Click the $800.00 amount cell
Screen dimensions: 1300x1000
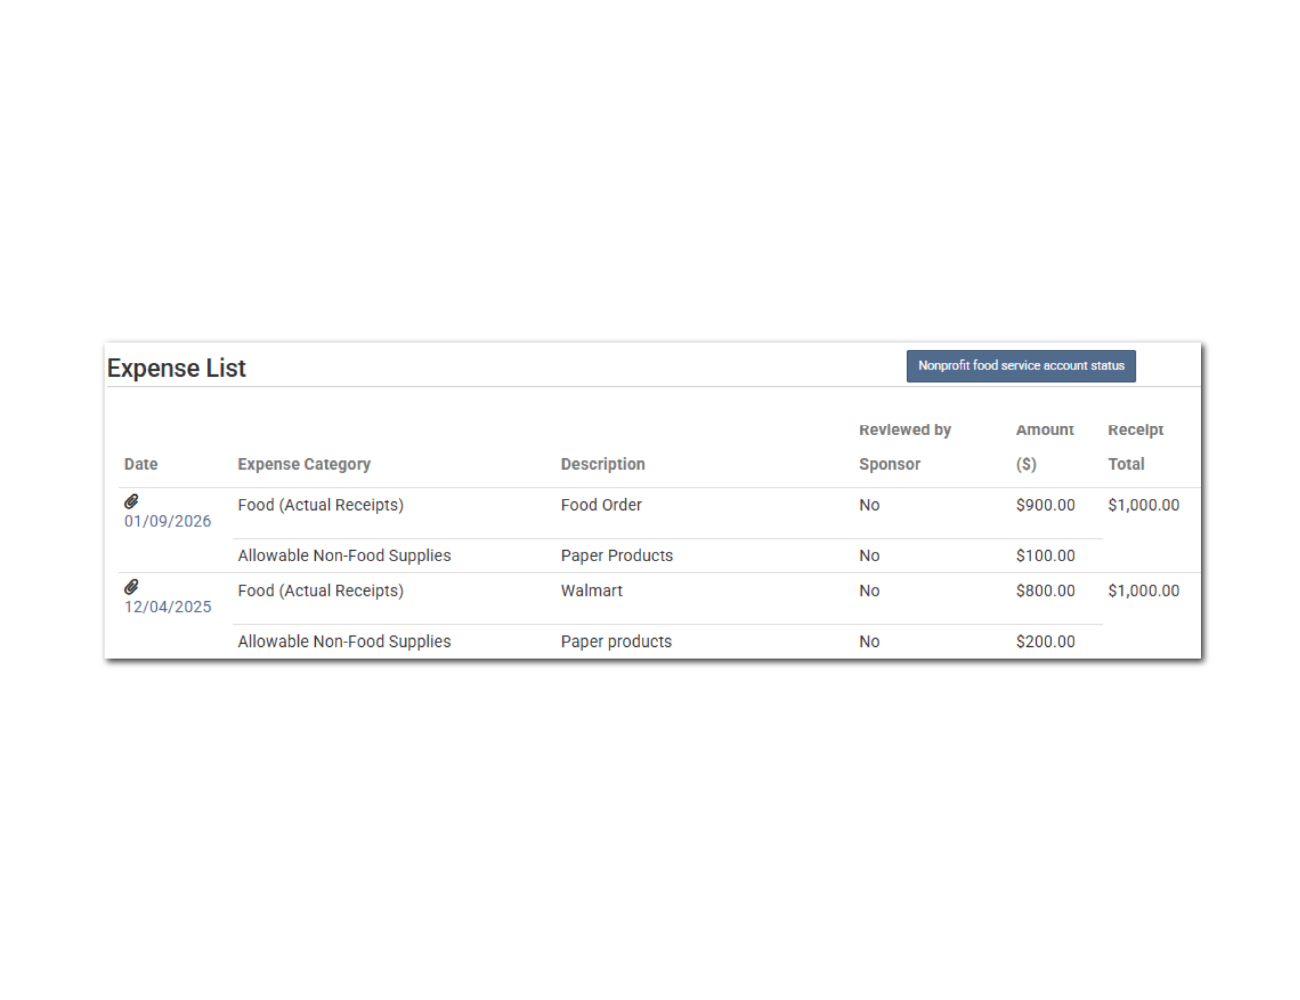point(1045,591)
